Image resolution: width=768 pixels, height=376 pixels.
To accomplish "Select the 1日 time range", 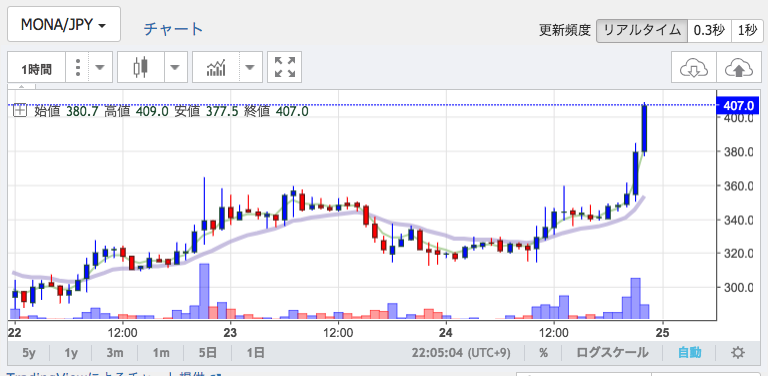I will click(256, 352).
